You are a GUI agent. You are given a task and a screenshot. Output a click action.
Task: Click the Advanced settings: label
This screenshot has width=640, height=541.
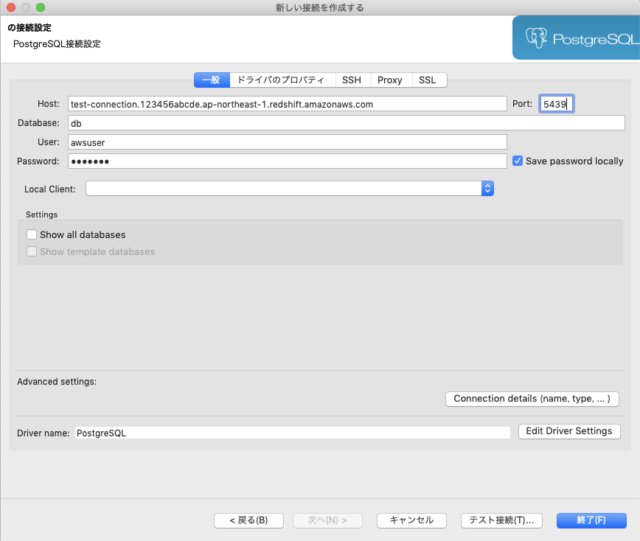click(x=57, y=382)
